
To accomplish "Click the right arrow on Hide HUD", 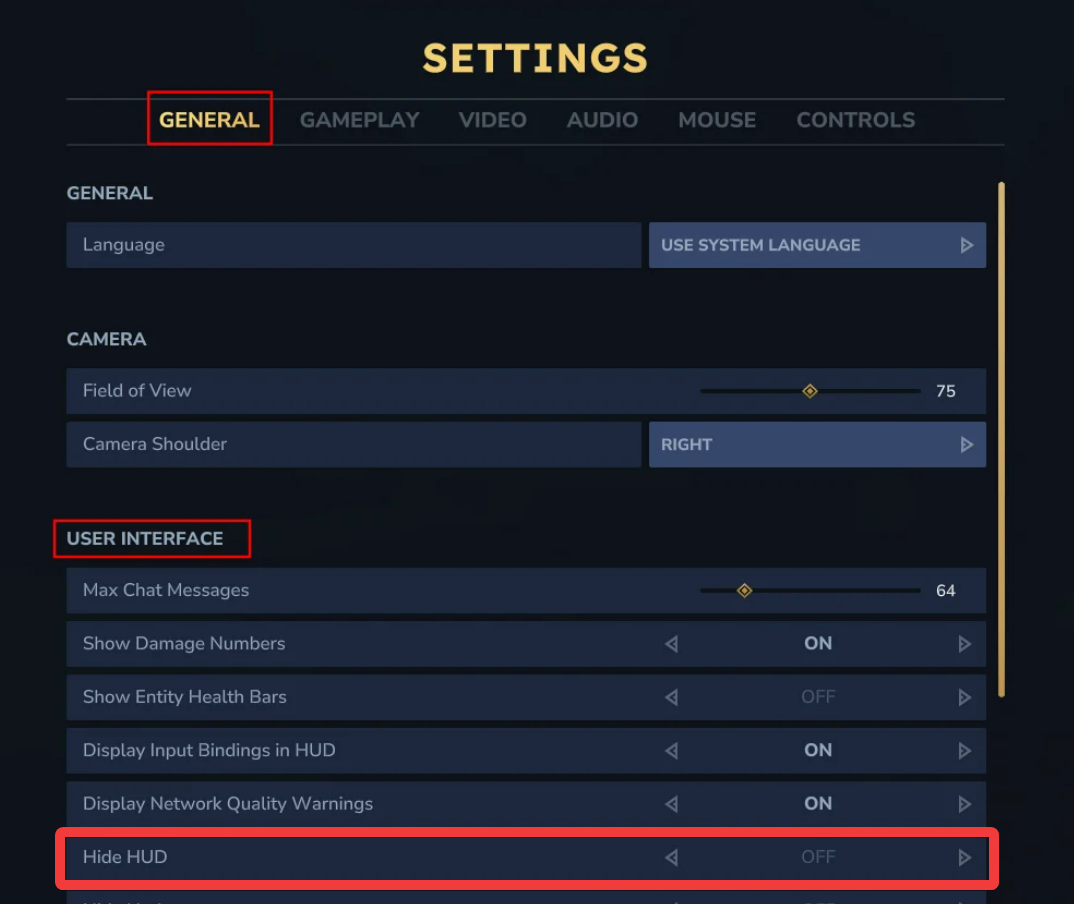I will click(963, 857).
